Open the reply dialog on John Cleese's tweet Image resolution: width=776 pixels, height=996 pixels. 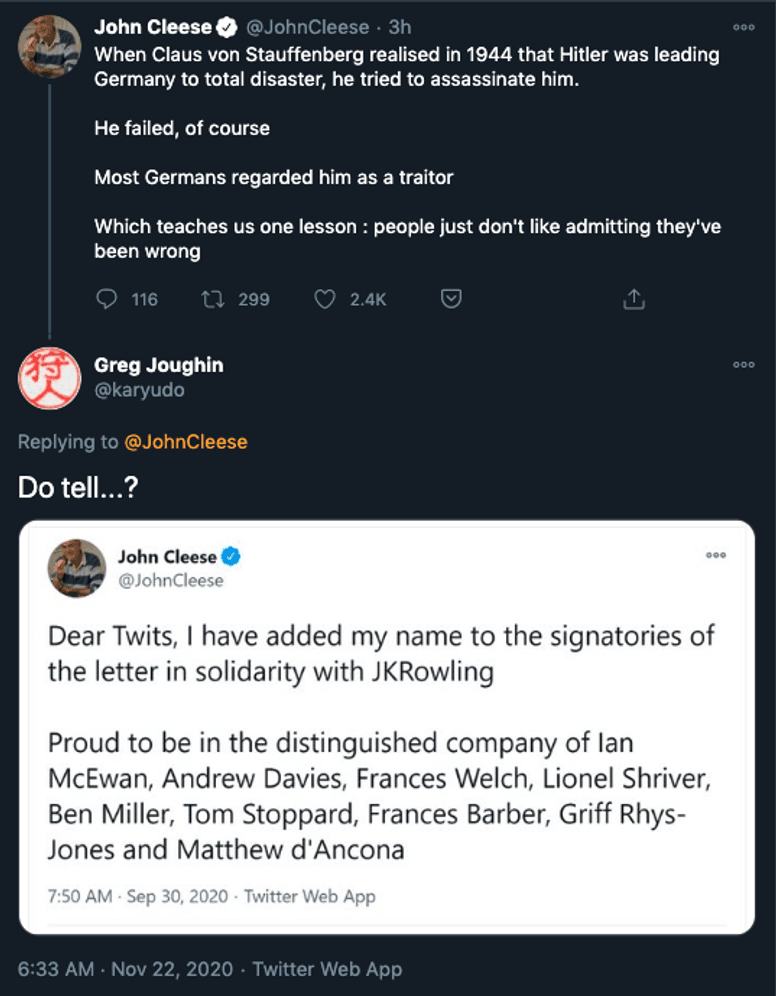[x=106, y=299]
